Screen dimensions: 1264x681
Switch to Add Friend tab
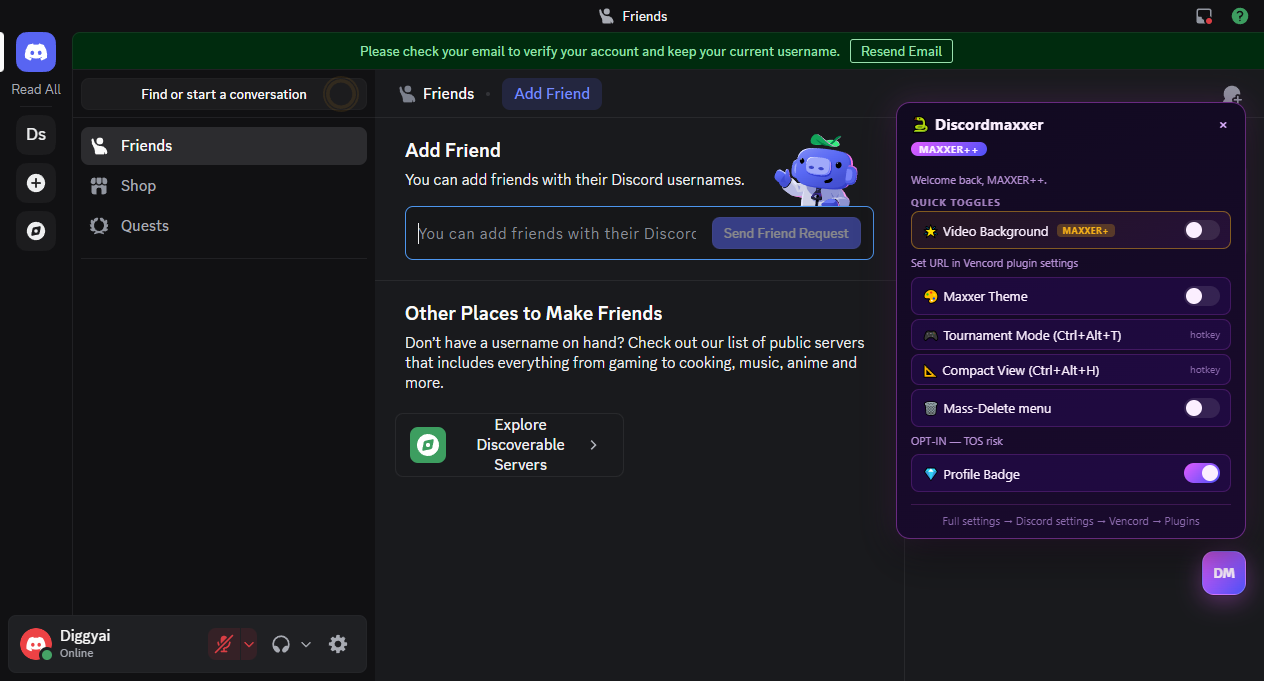552,94
